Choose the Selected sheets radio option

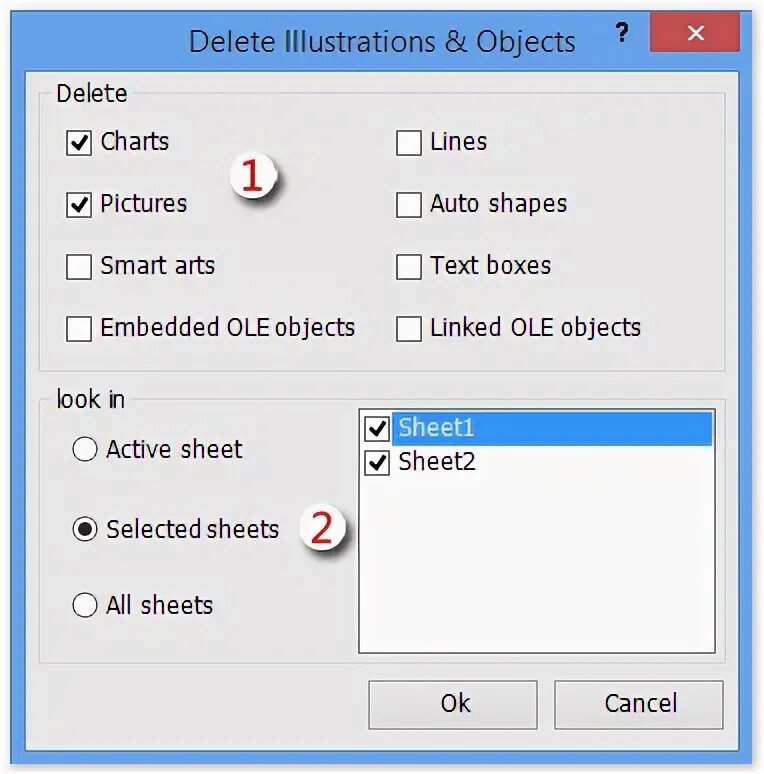pyautogui.click(x=85, y=530)
